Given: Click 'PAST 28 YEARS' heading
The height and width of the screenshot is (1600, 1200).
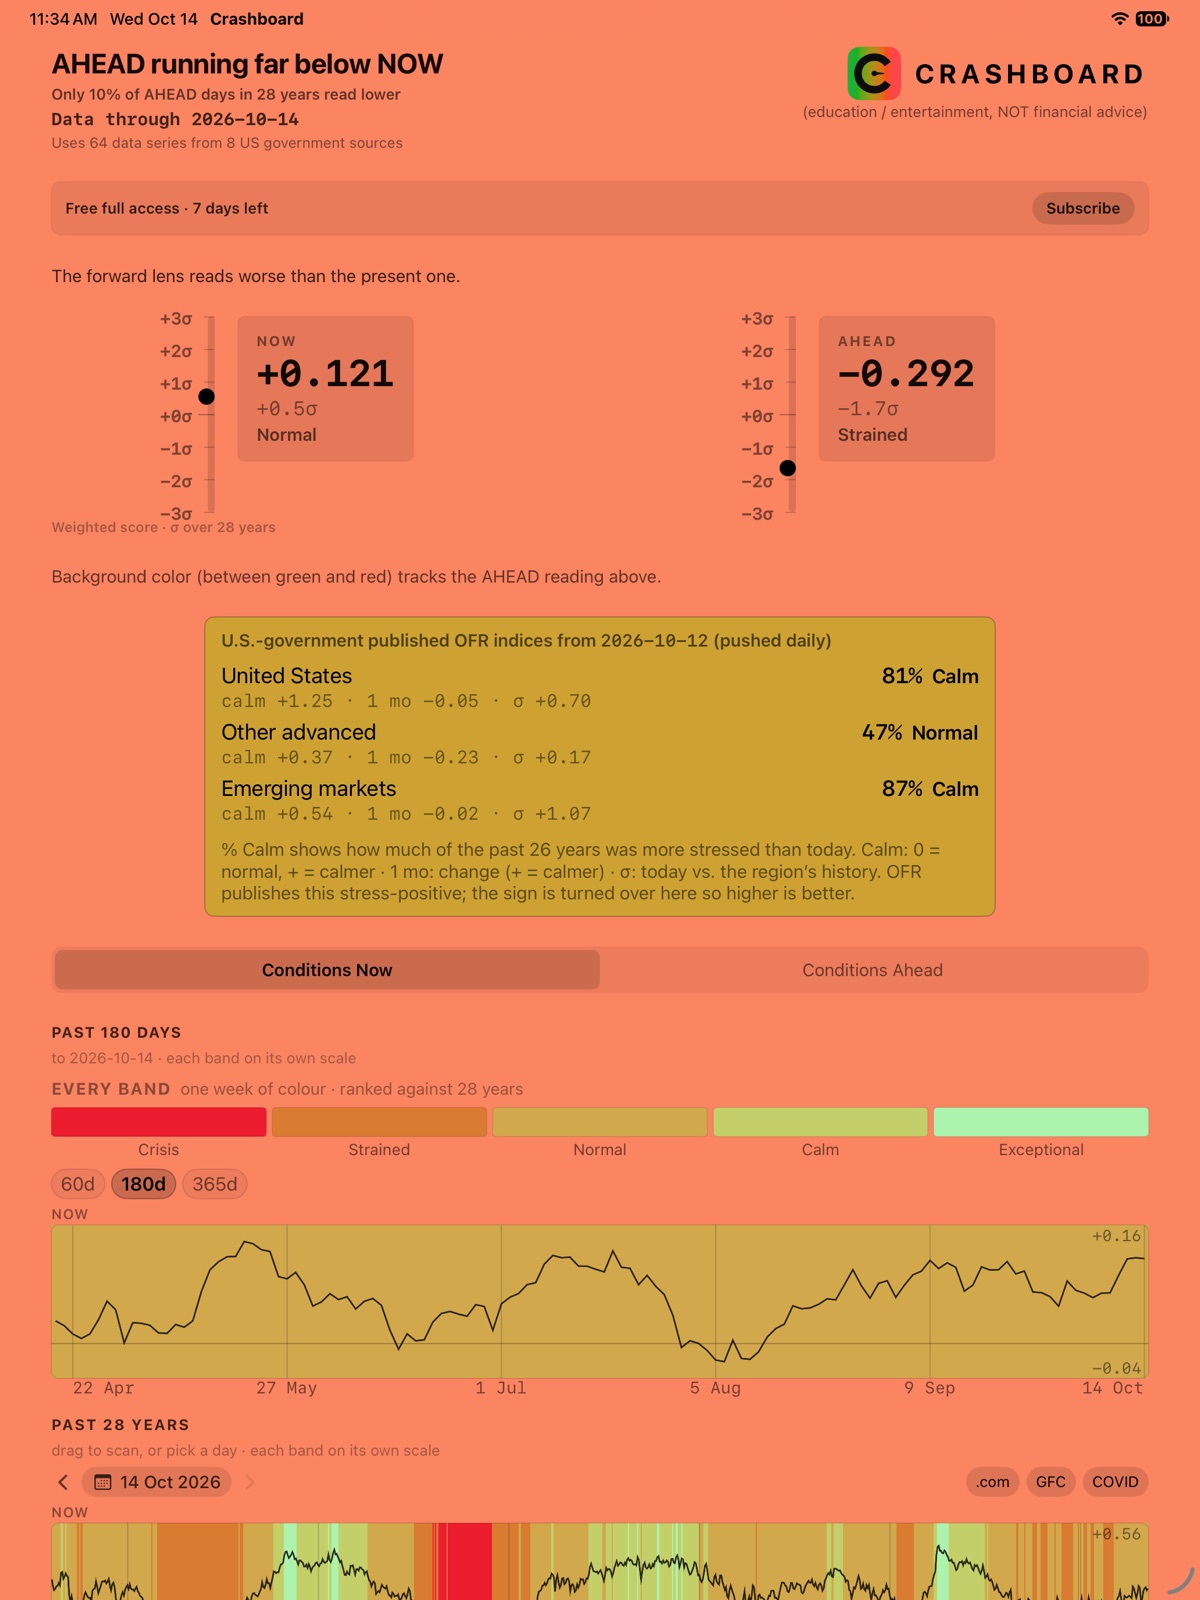Looking at the screenshot, I should tap(120, 1424).
